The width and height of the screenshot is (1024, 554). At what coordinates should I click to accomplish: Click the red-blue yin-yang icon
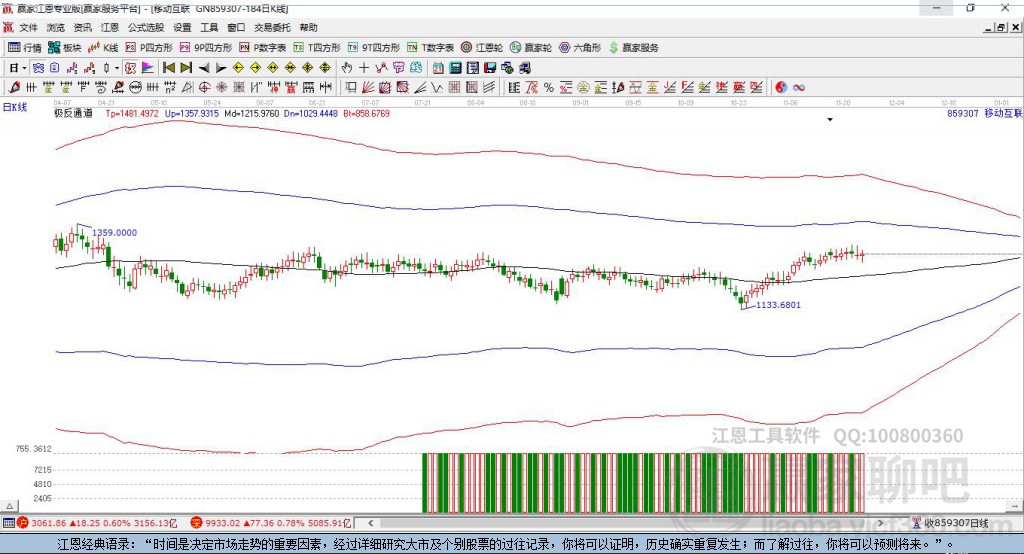click(781, 88)
